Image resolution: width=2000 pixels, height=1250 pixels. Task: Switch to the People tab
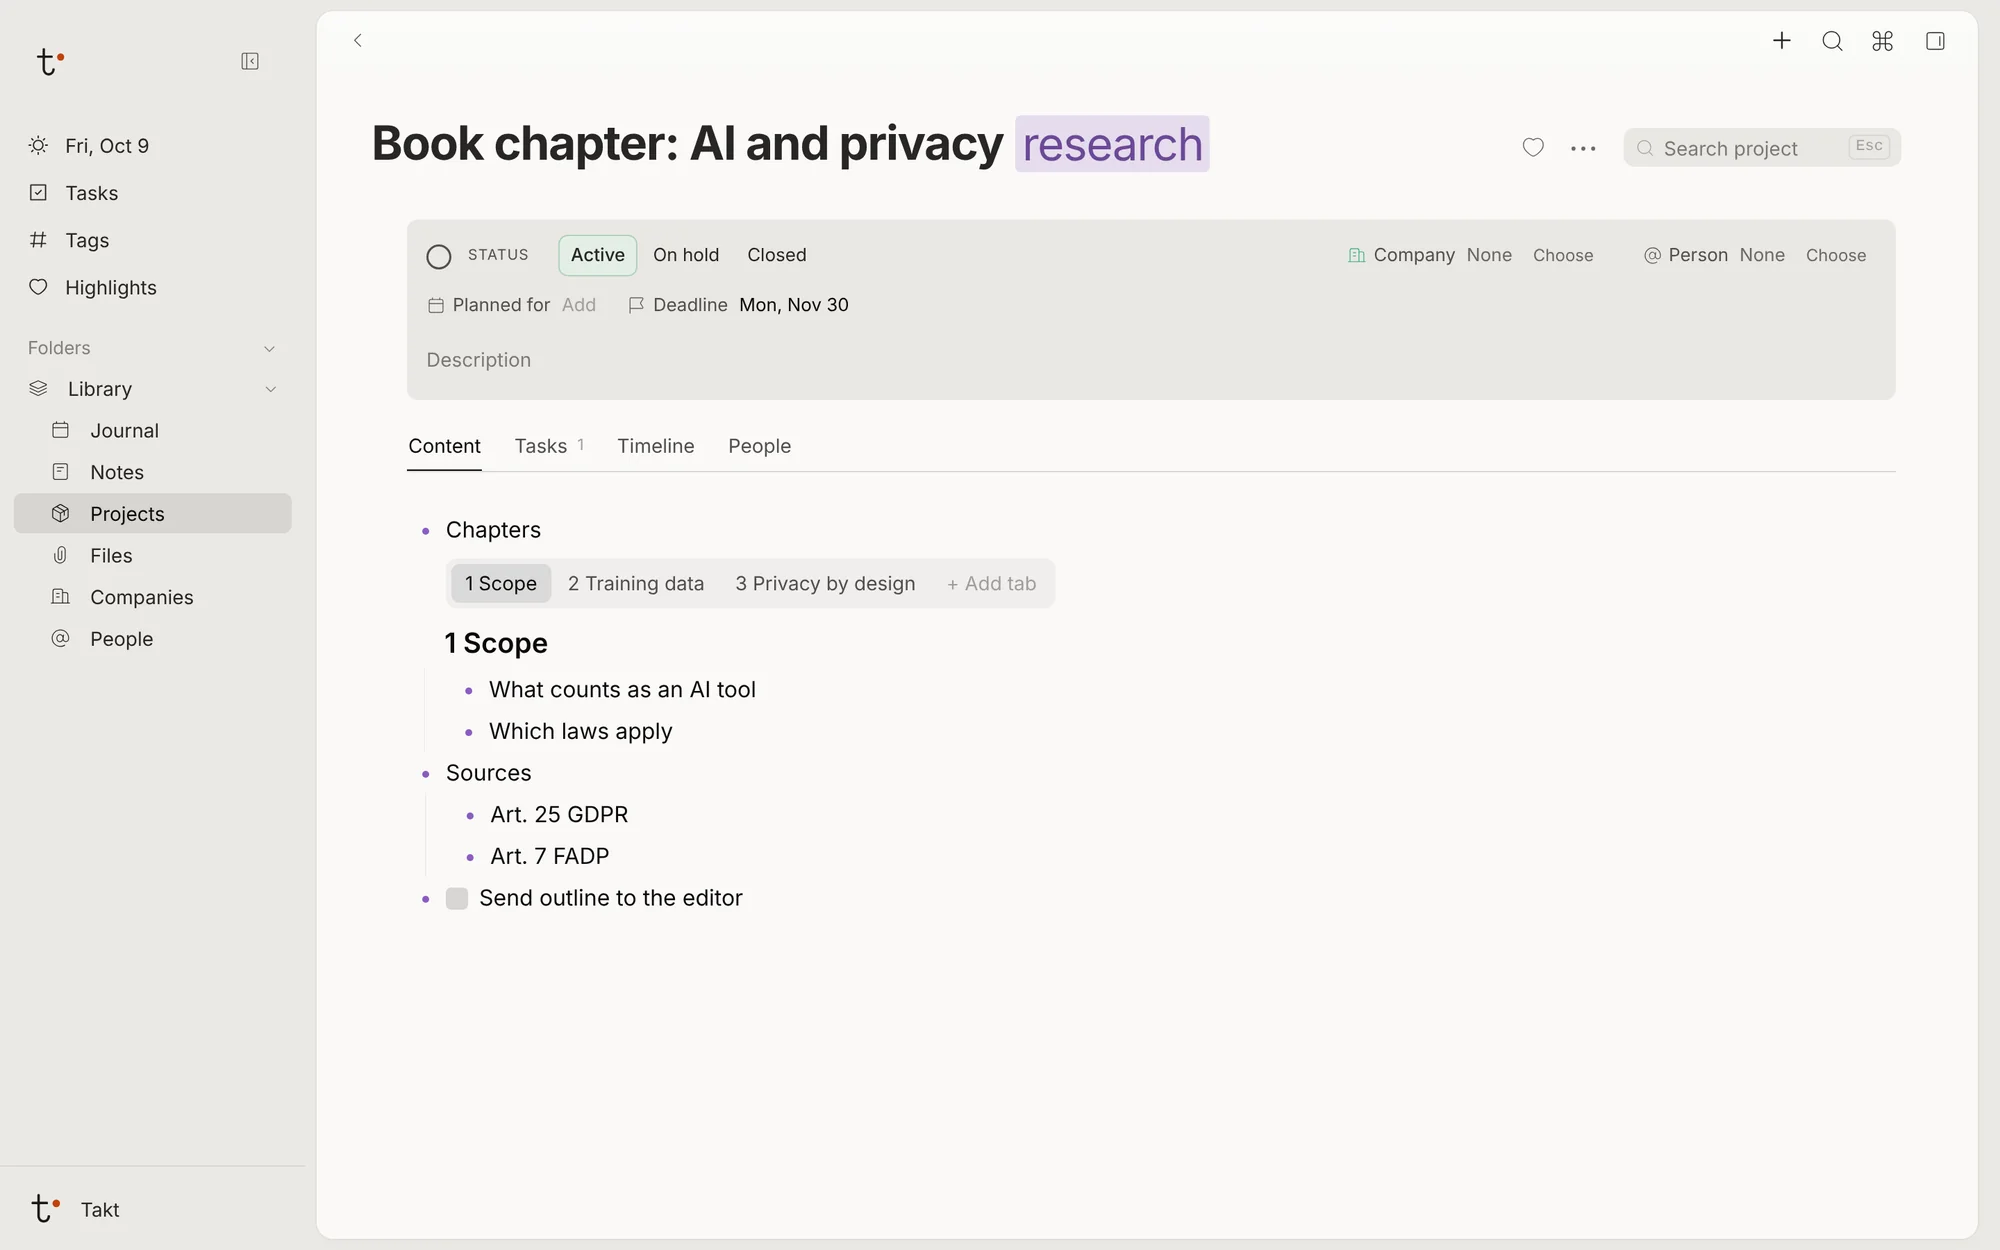point(759,446)
